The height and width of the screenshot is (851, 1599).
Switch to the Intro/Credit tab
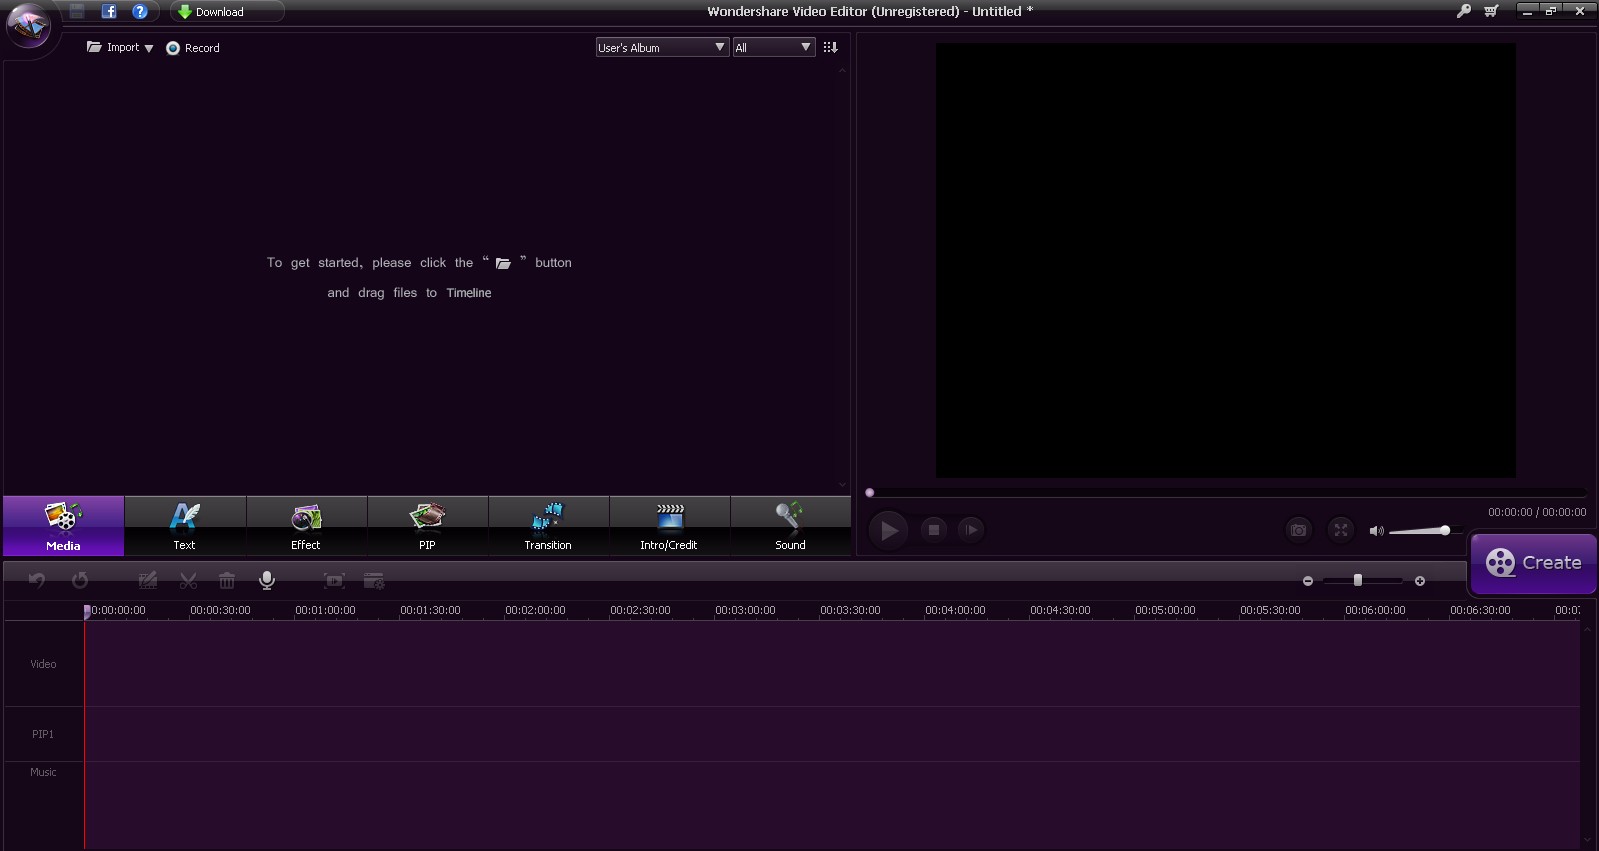click(669, 526)
